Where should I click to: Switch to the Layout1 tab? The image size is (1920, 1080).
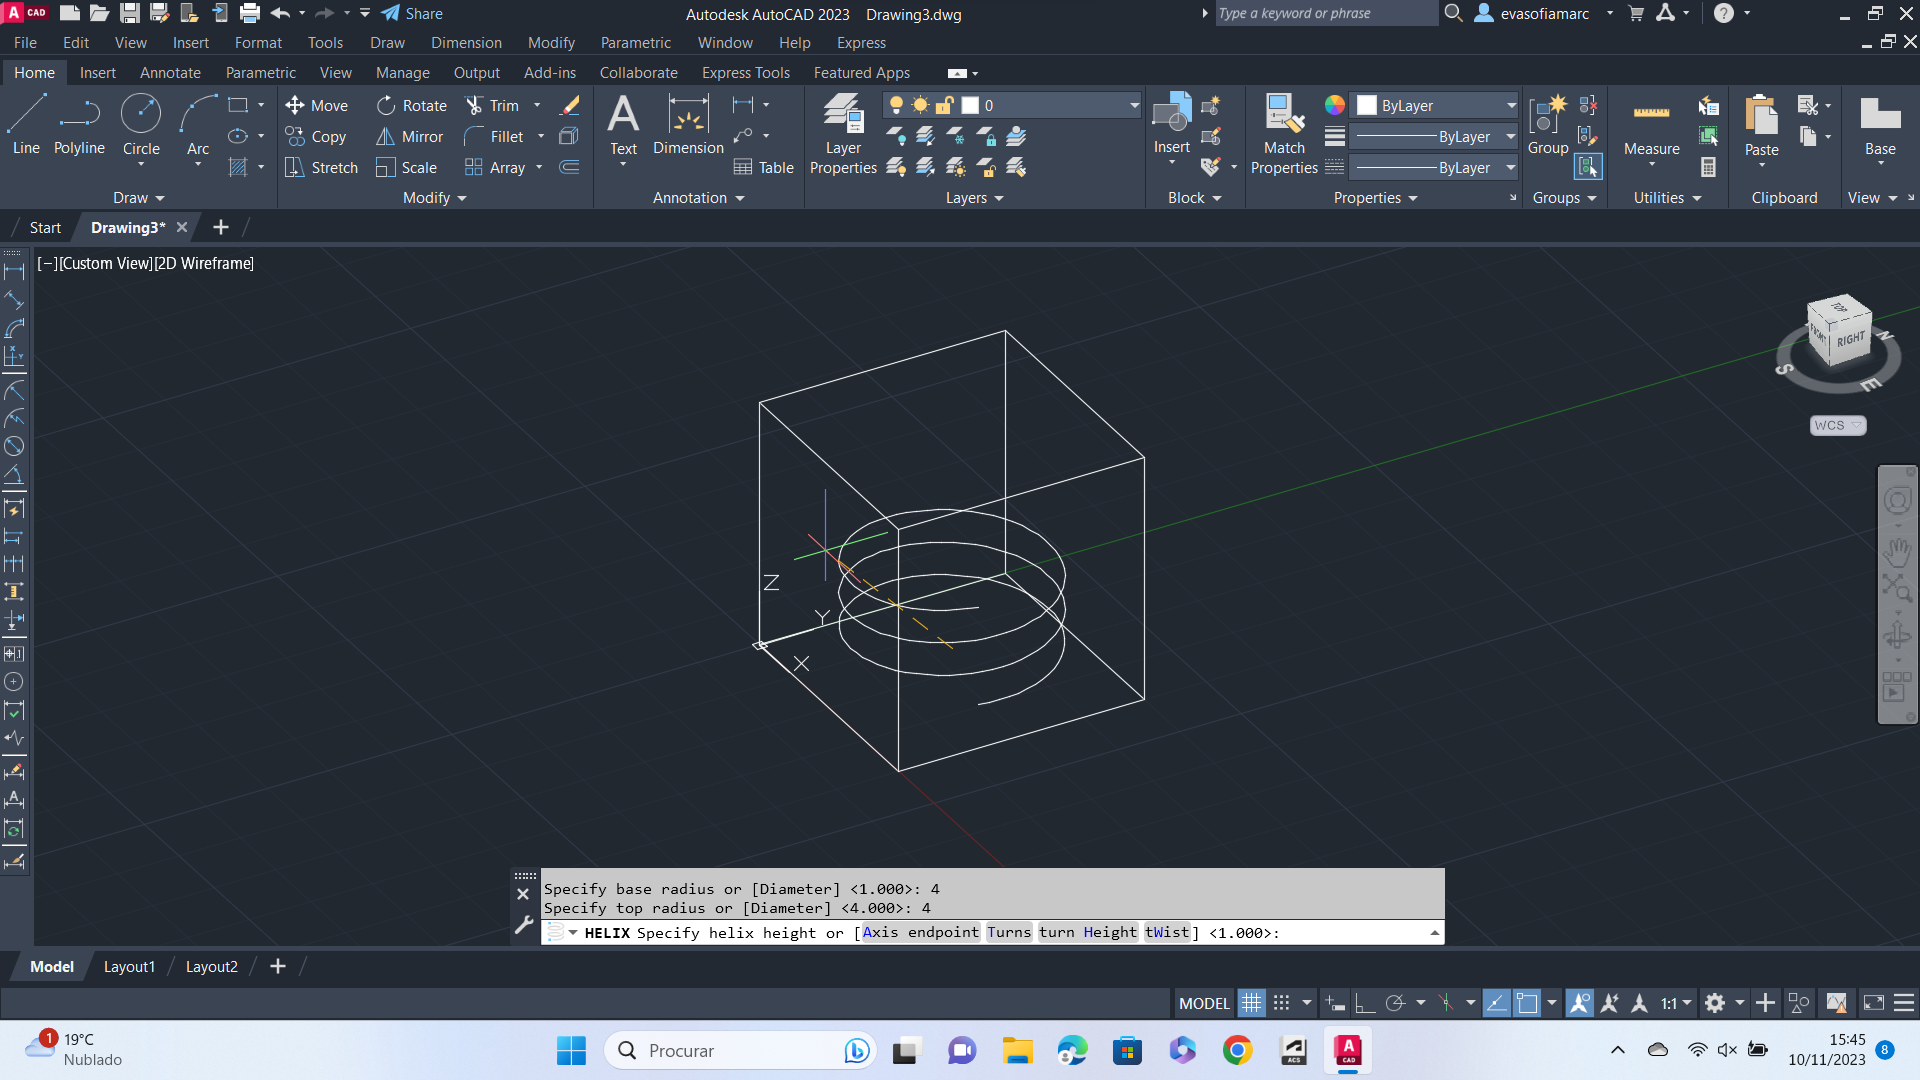pos(129,967)
